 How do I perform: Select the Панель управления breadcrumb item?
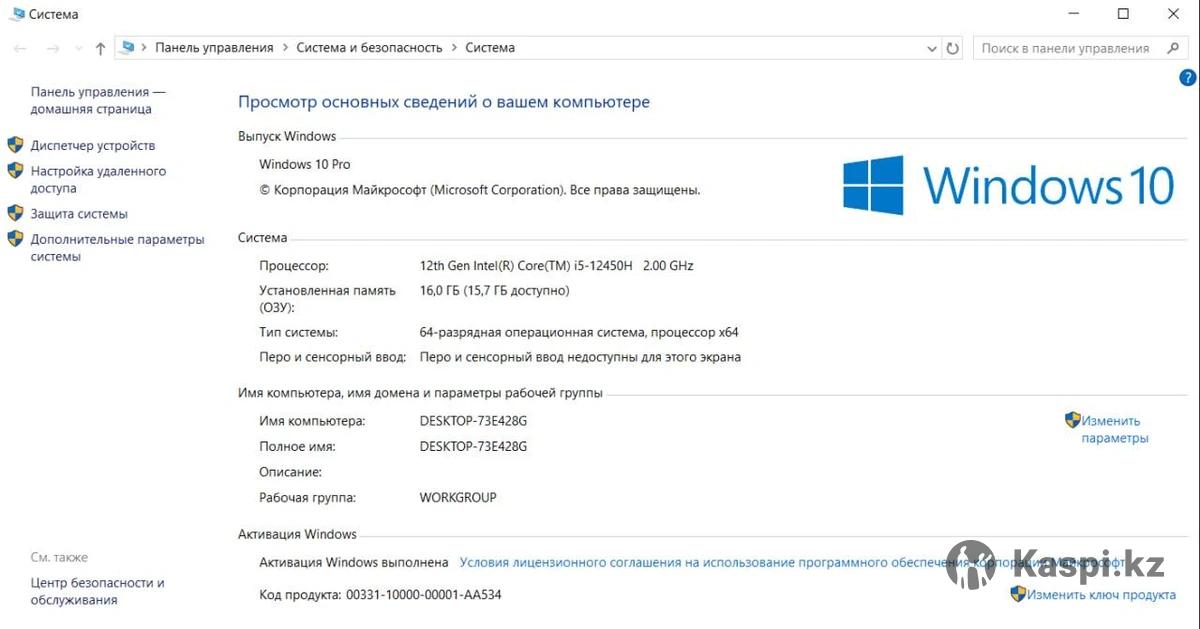coord(214,47)
